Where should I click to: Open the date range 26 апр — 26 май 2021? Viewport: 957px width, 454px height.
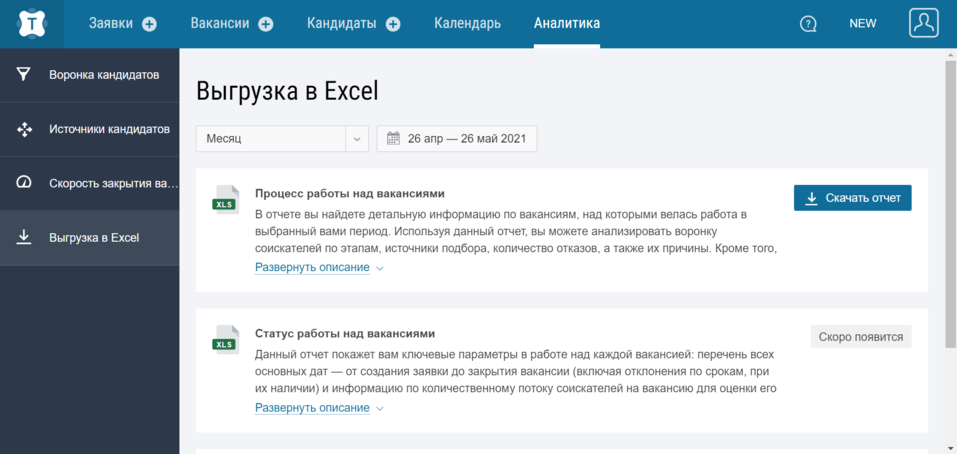click(457, 139)
